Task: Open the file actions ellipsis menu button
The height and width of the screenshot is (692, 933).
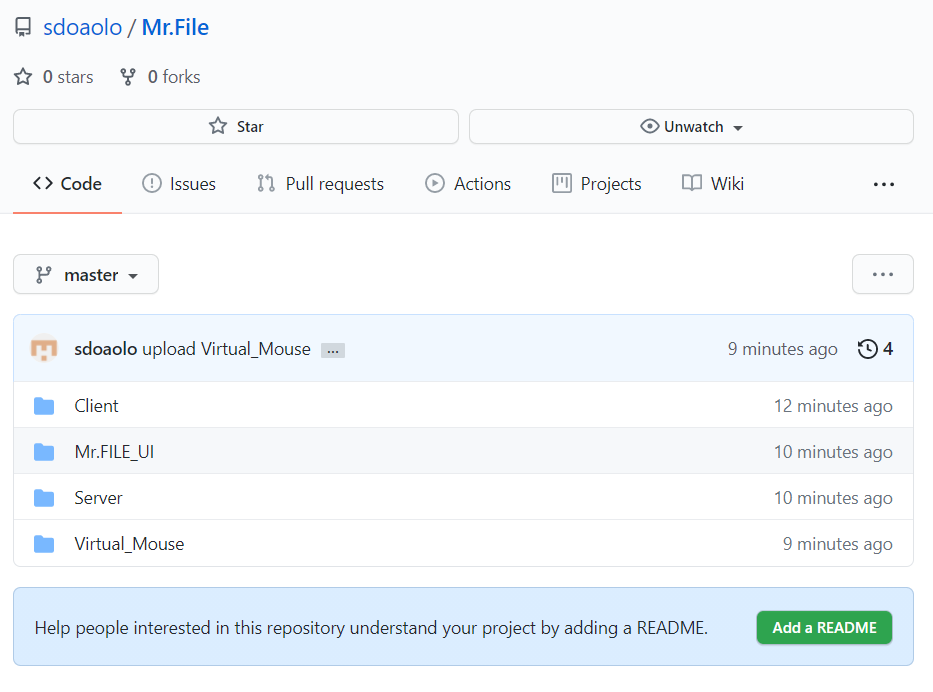Action: 882,274
